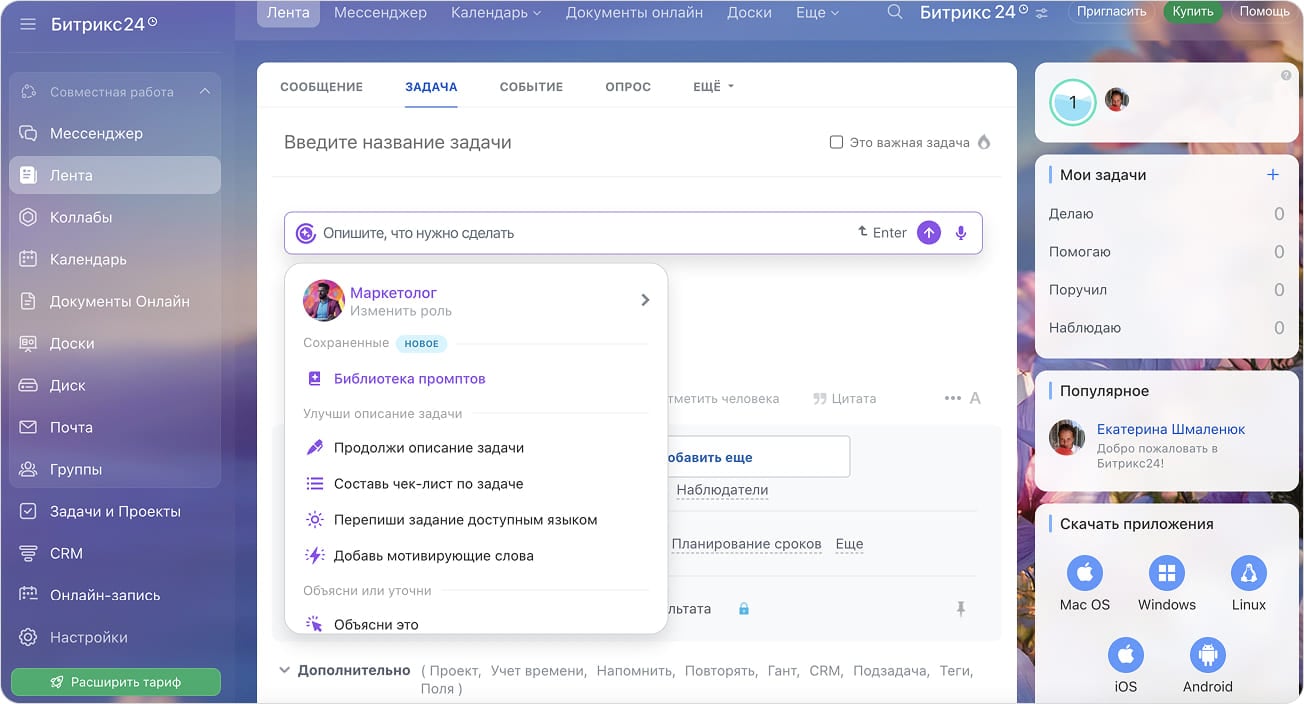Viewport: 1304px width, 704px height.
Task: Click the microphone icon for voice input
Action: pyautogui.click(x=960, y=232)
